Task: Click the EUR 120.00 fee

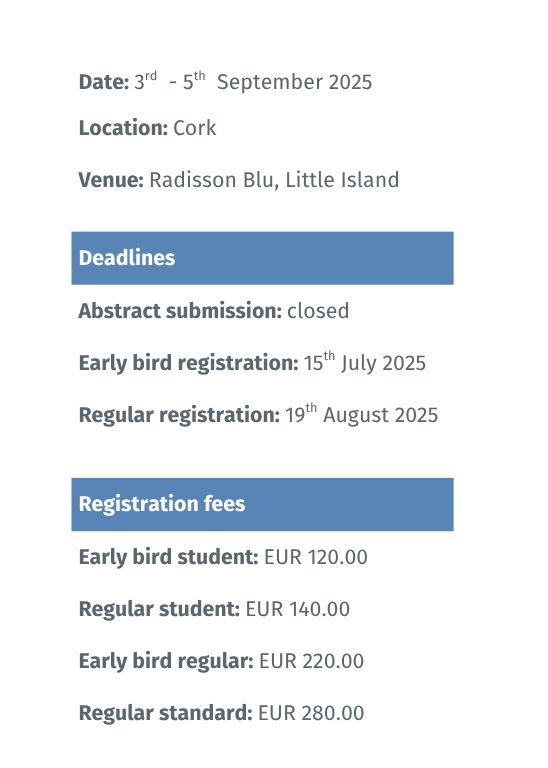Action: click(316, 557)
